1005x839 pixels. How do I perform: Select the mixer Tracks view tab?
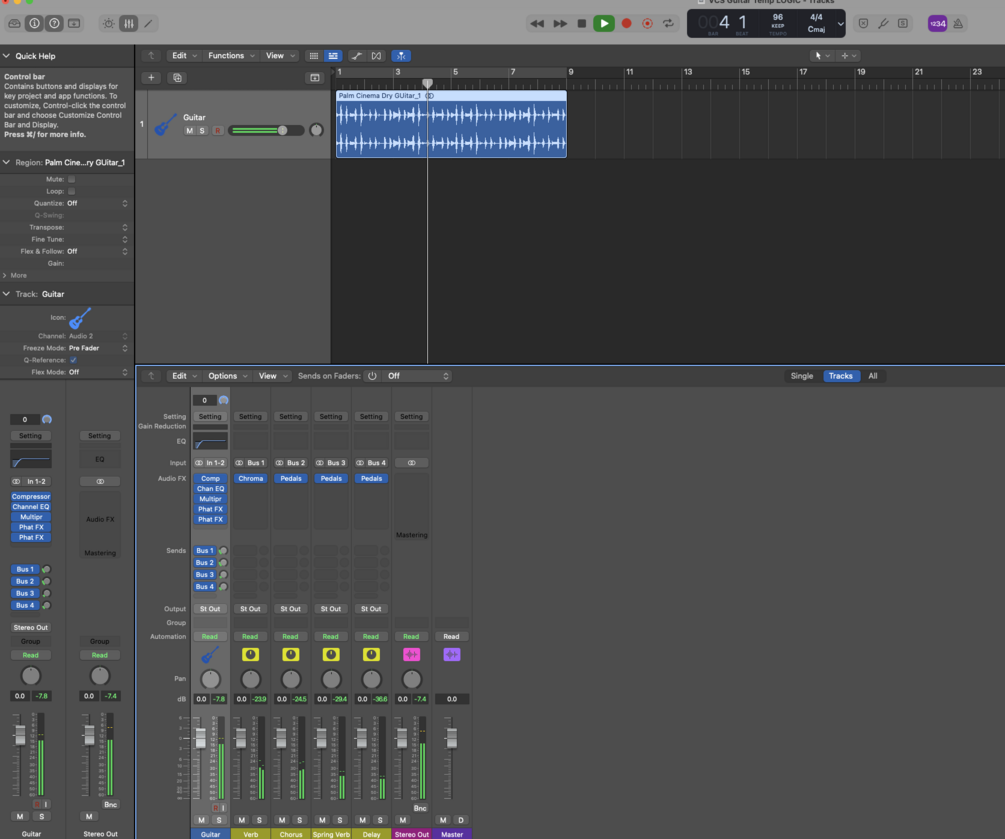840,376
